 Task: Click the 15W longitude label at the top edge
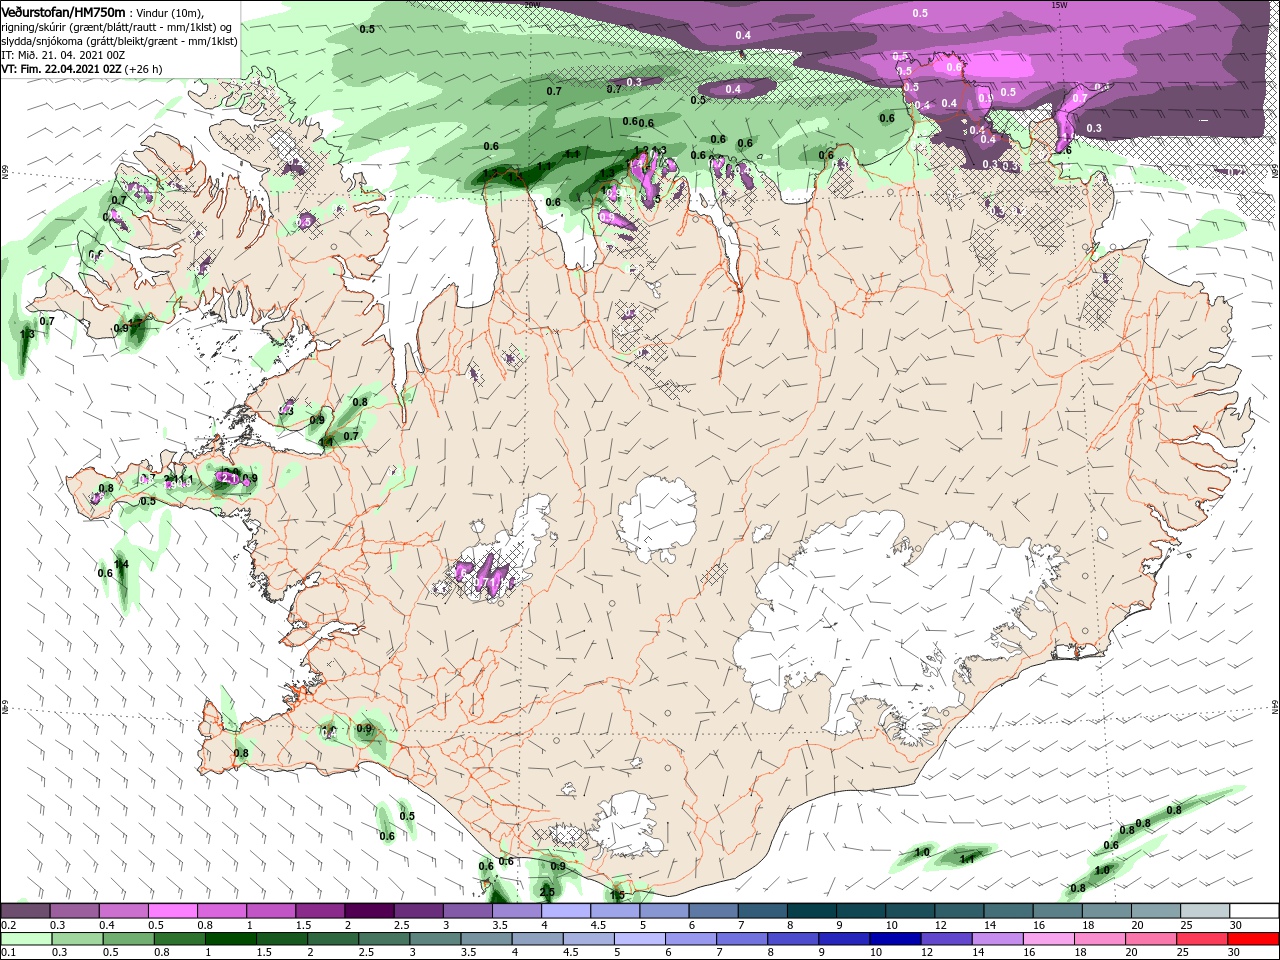point(1059,5)
